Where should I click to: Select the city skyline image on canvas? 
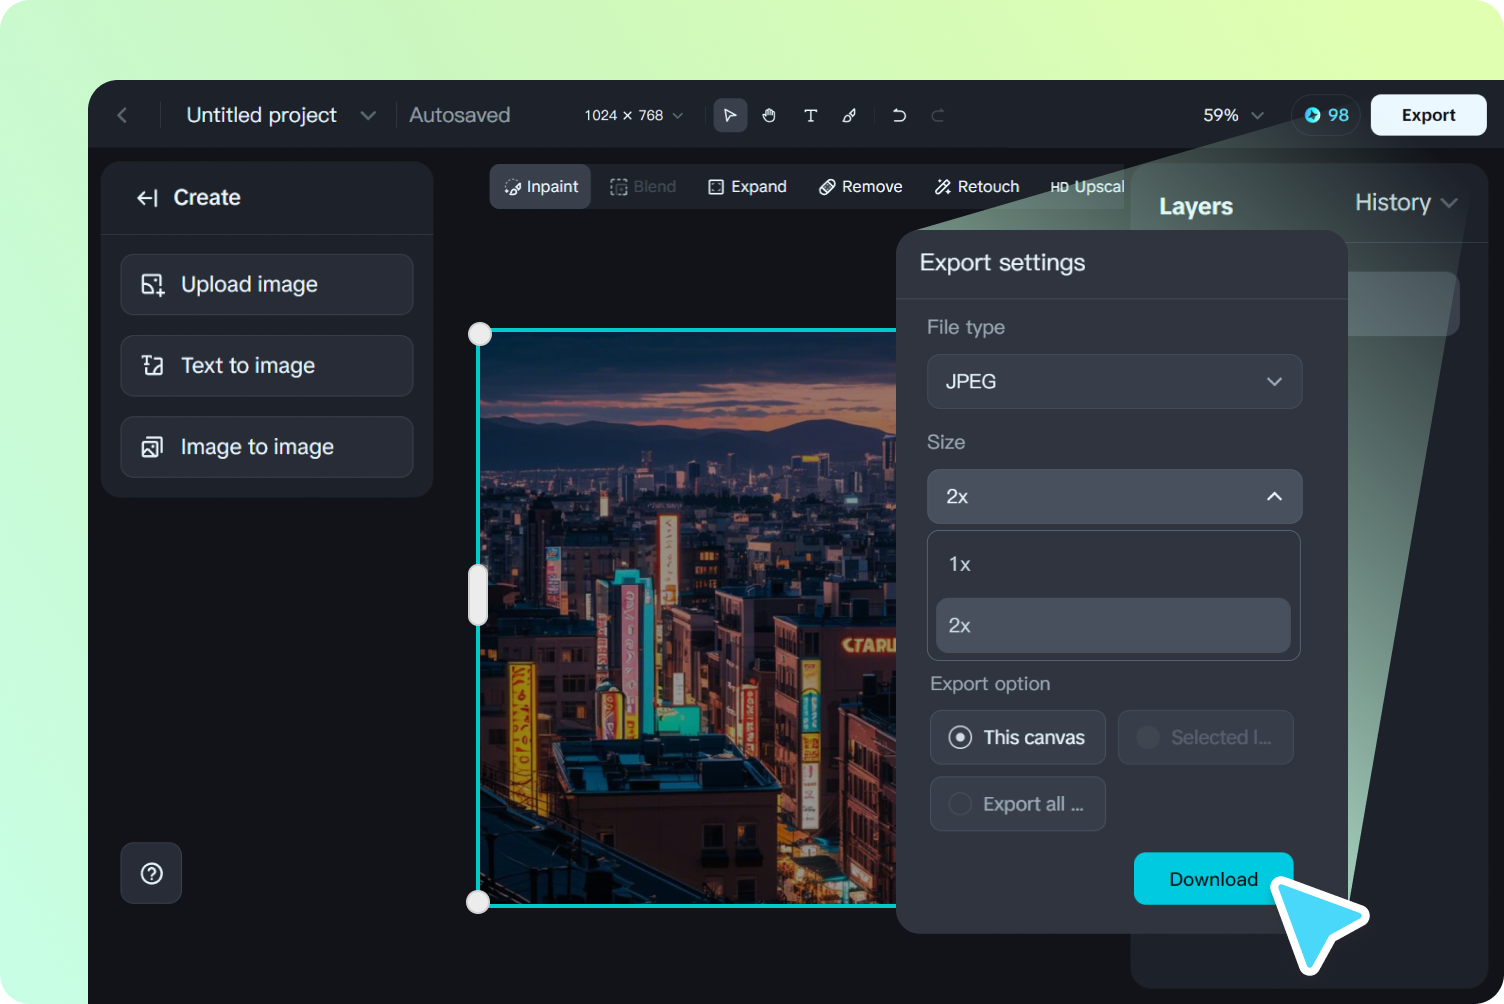pos(688,618)
